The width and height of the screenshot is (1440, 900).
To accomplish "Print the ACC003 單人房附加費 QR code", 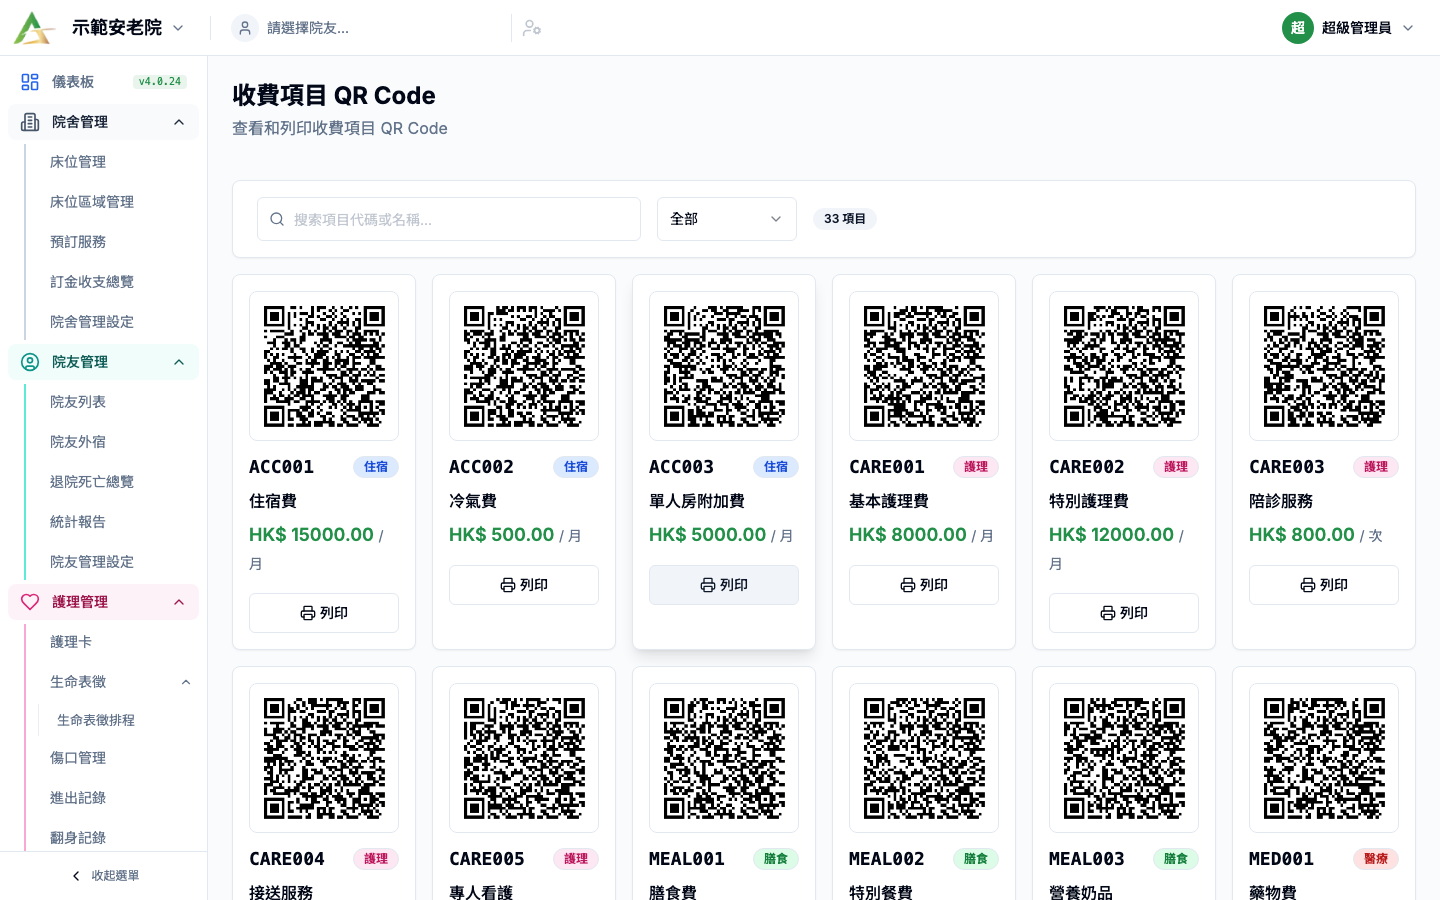I will 724,585.
